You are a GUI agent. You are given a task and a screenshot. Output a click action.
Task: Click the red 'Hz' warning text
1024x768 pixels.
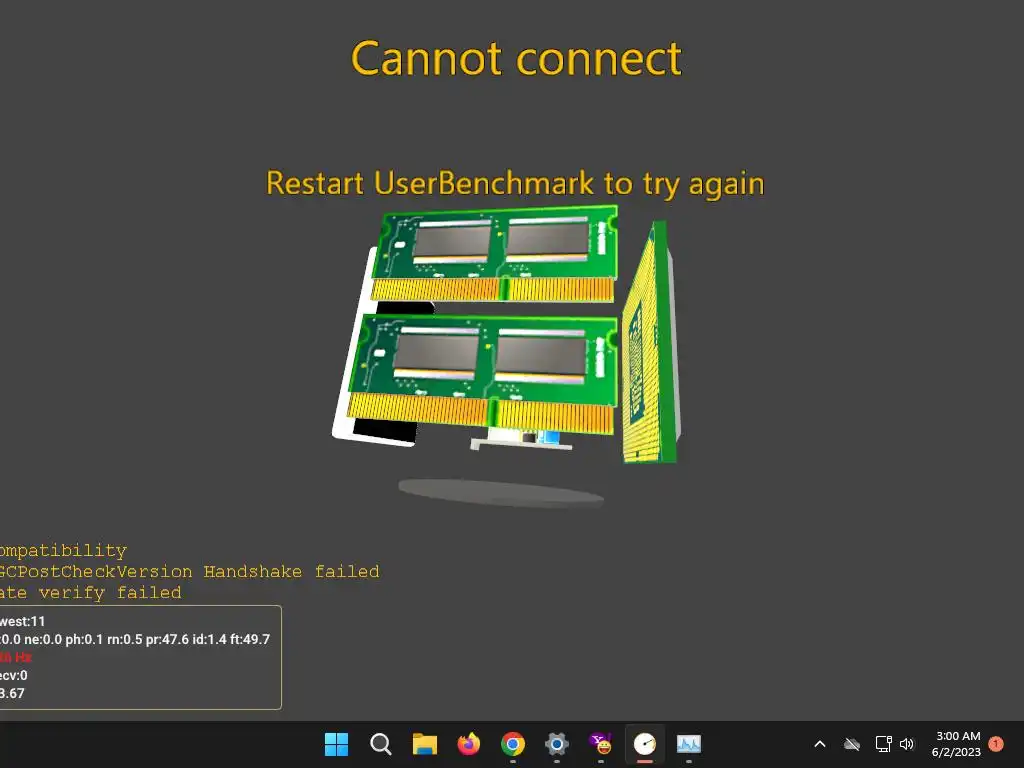pyautogui.click(x=16, y=657)
